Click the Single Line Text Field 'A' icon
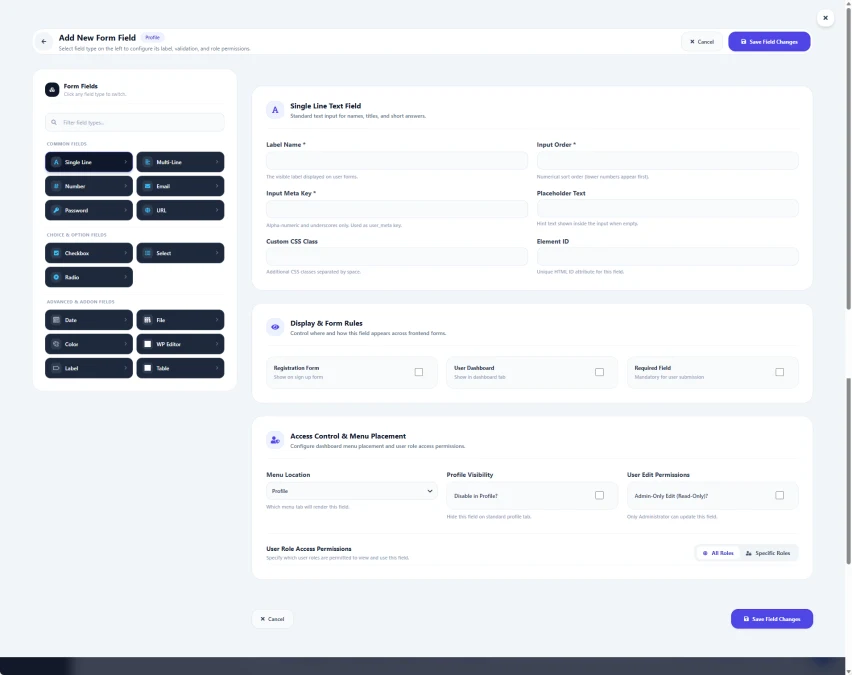This screenshot has width=852, height=675. 275,110
